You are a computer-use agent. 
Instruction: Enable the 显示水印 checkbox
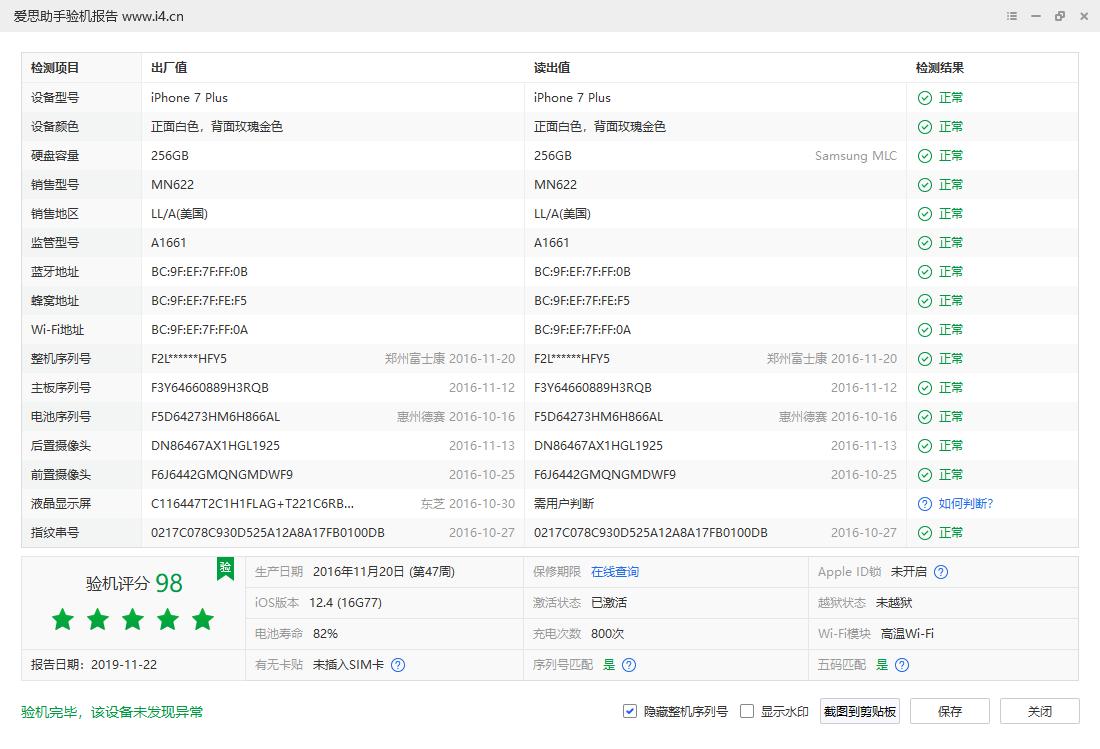pos(746,711)
